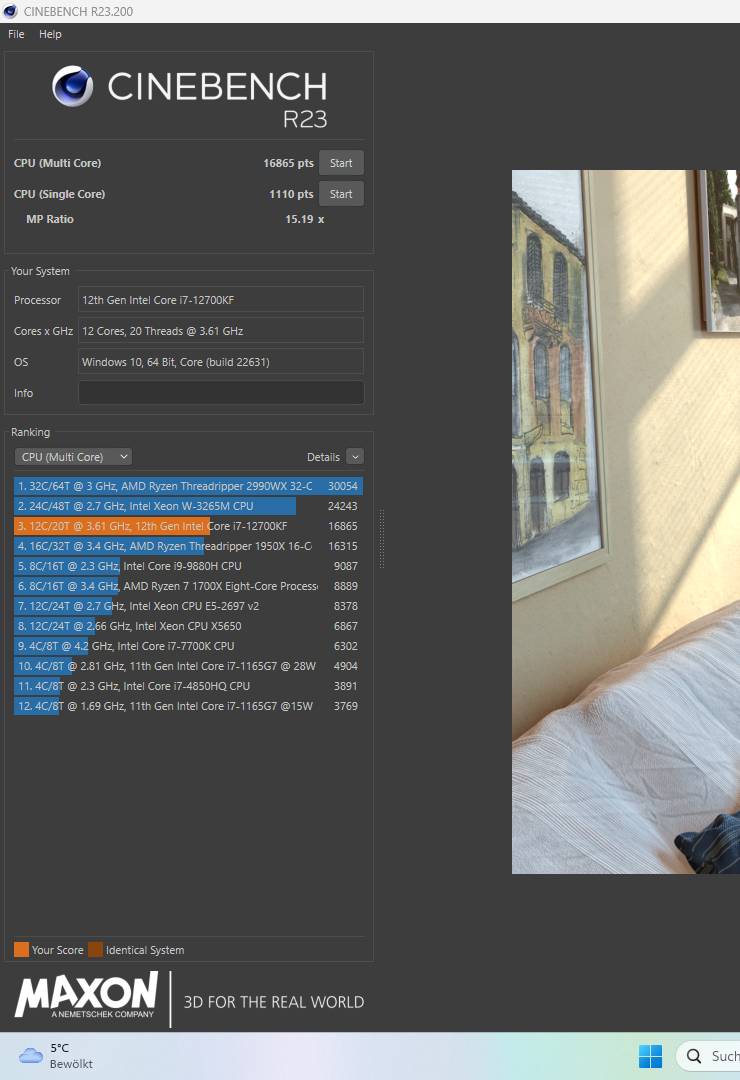Image resolution: width=740 pixels, height=1080 pixels.
Task: Start the CPU Multi Core benchmark
Action: click(x=341, y=163)
